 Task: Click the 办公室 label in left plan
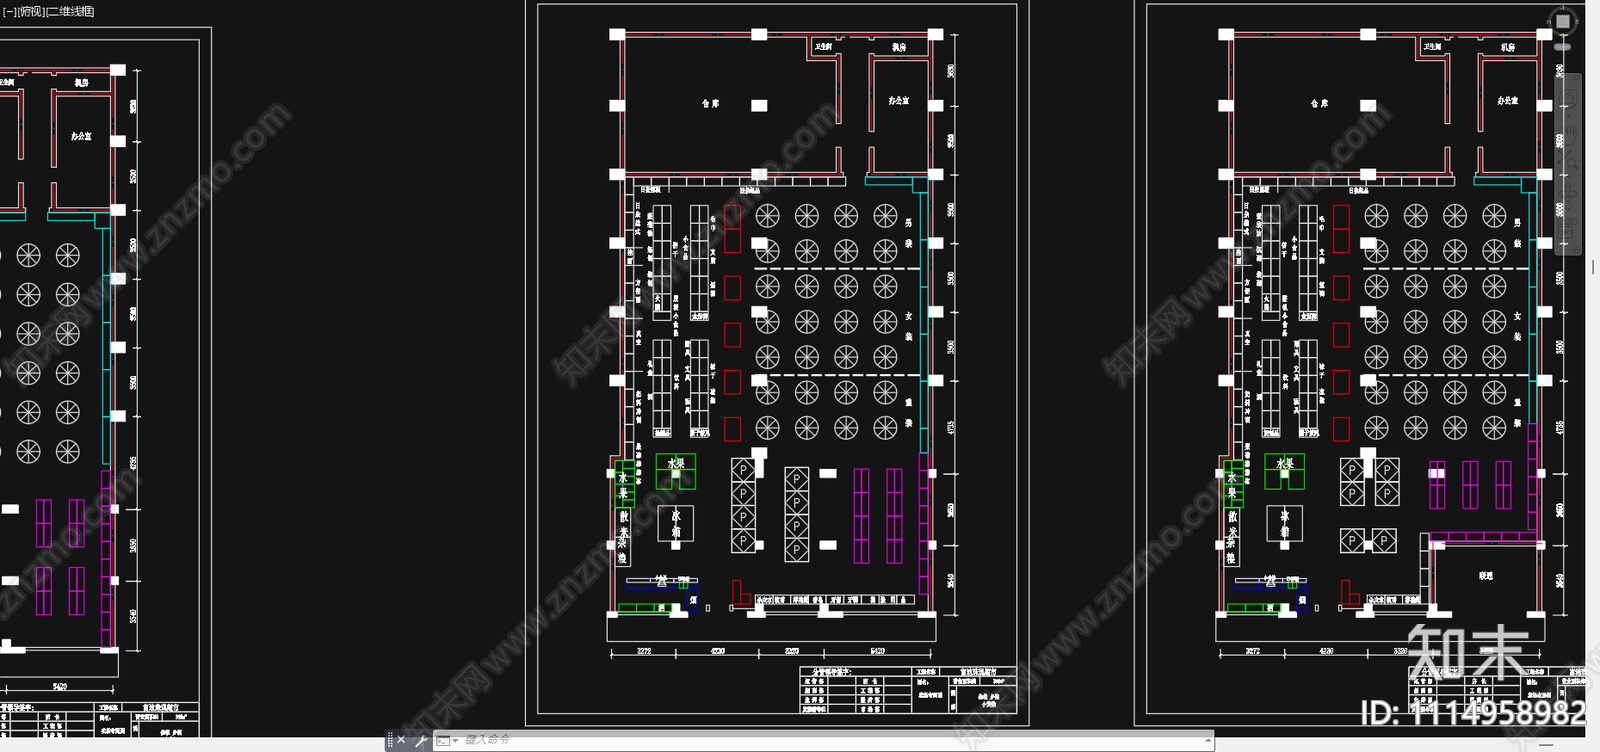pyautogui.click(x=81, y=136)
